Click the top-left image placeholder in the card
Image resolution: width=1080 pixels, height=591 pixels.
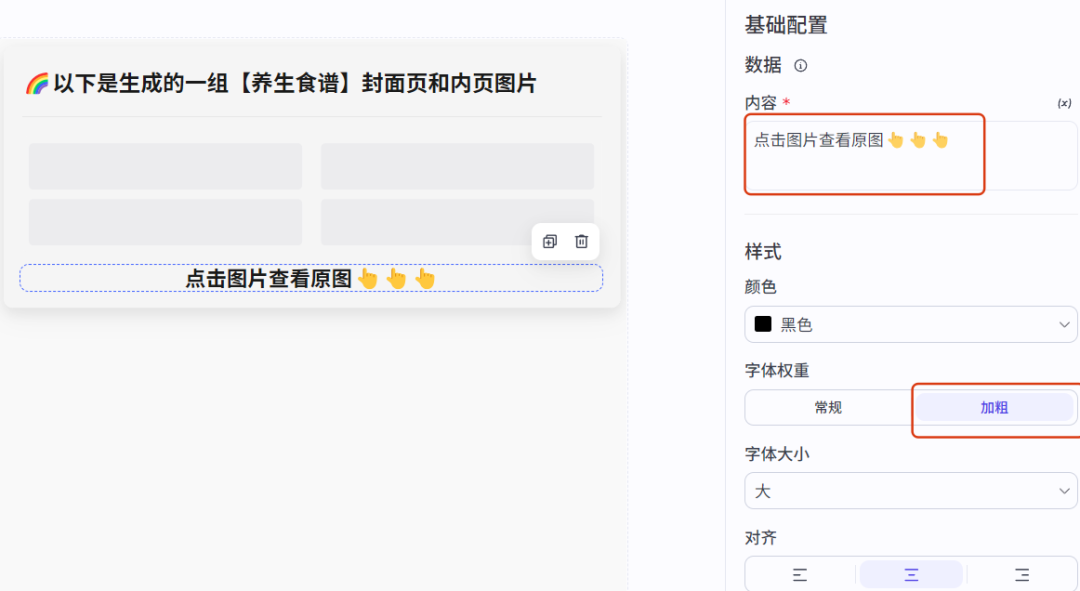pos(165,166)
